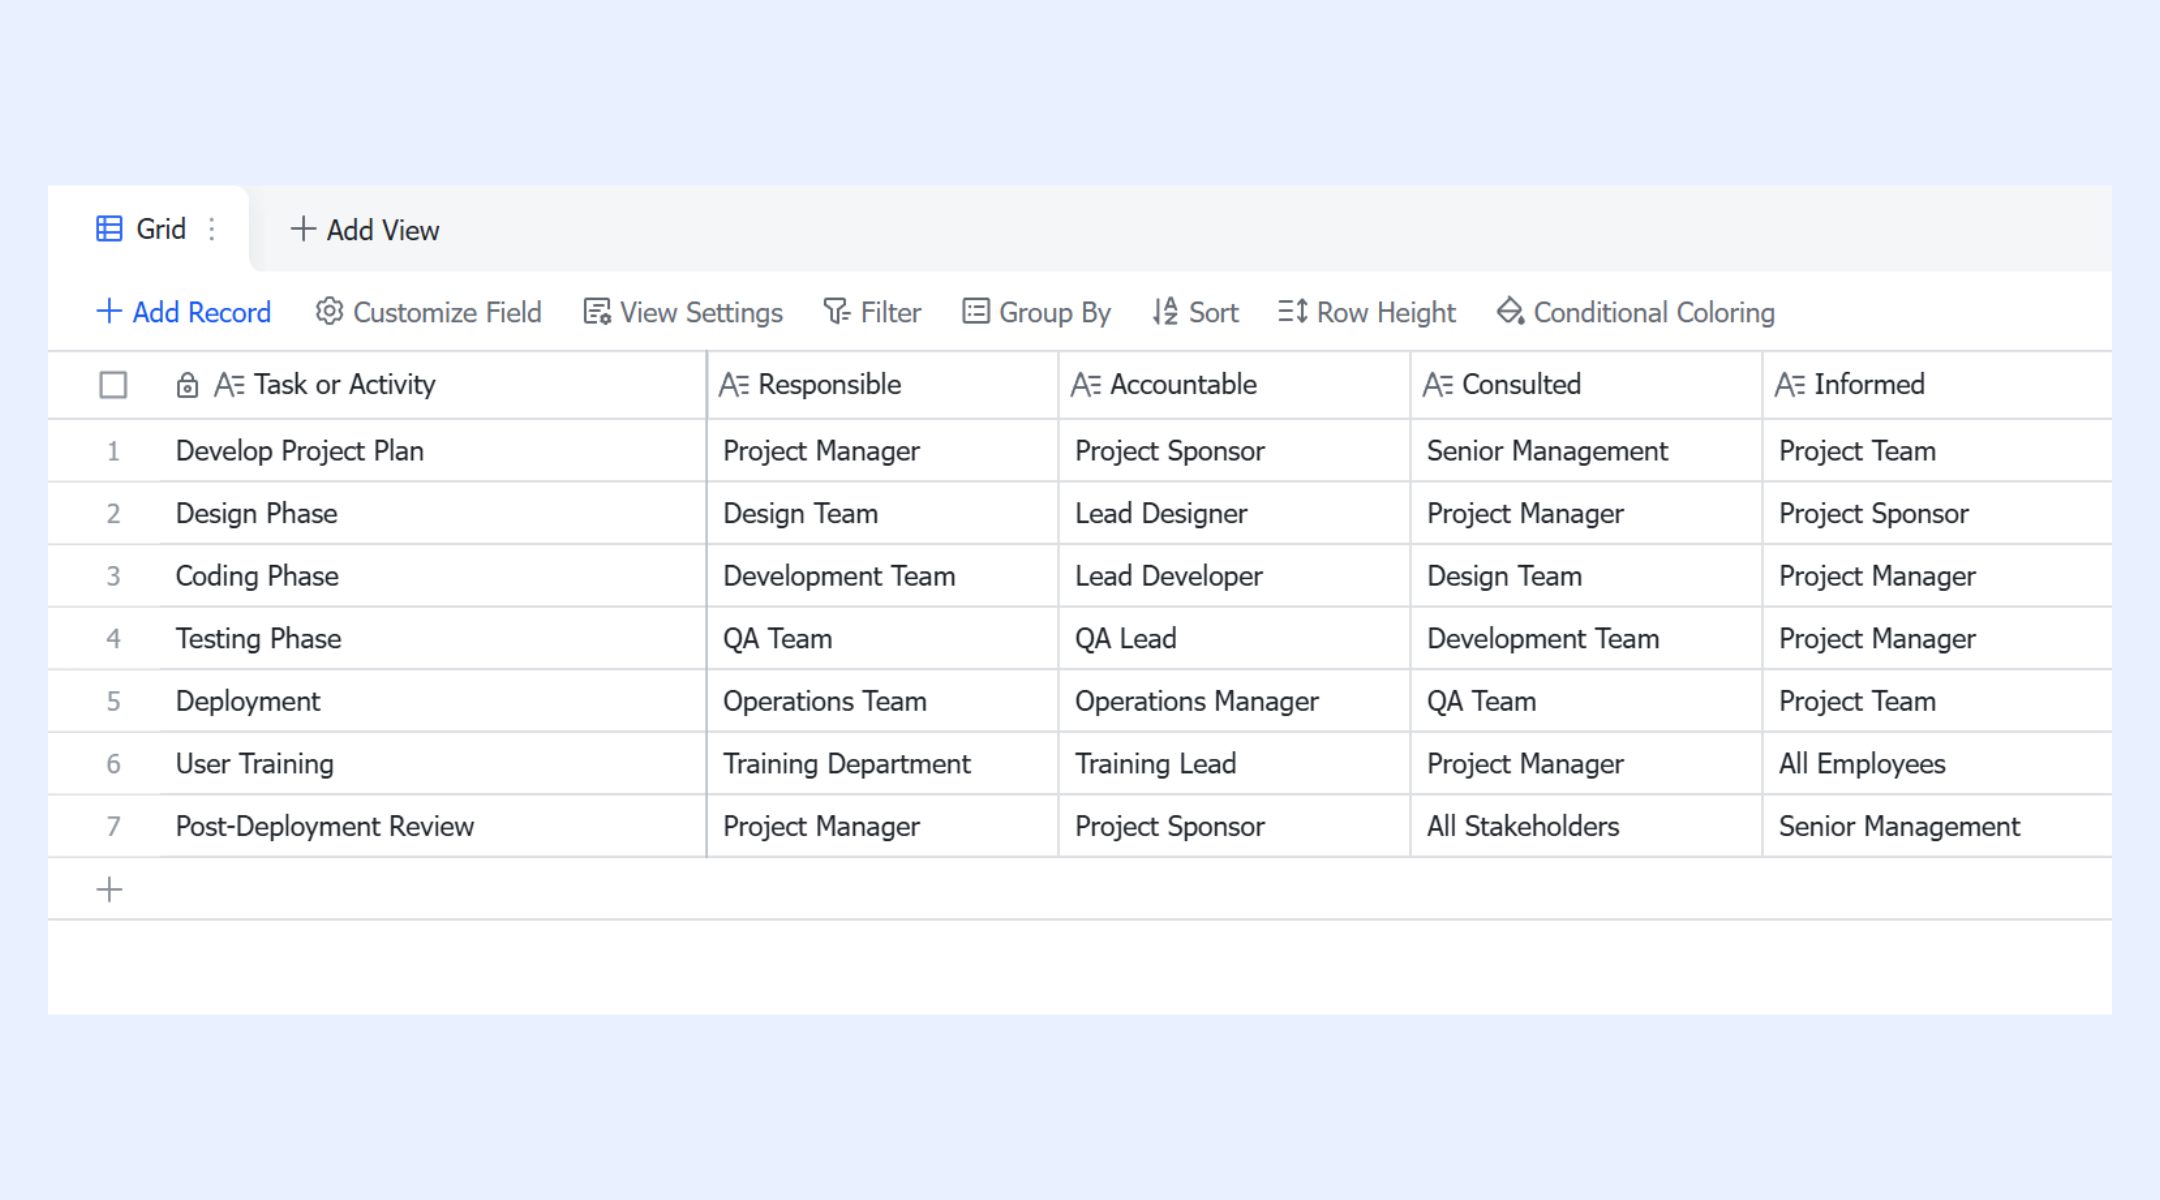Toggle the select-all records checkbox
The width and height of the screenshot is (2160, 1200).
click(x=113, y=384)
